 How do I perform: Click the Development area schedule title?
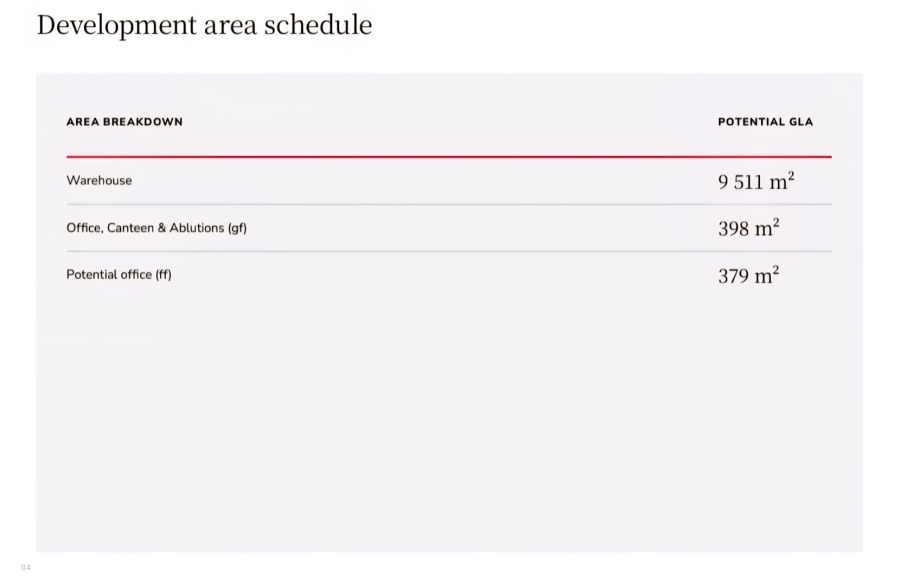point(204,26)
